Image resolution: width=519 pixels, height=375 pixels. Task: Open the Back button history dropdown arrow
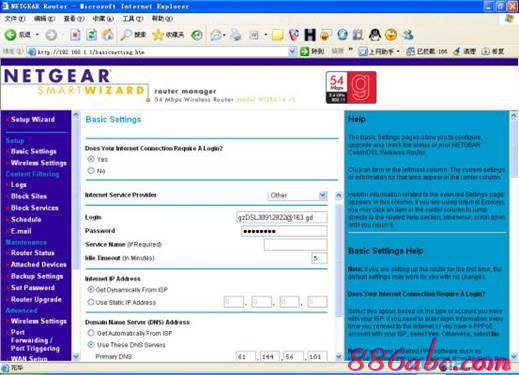click(x=37, y=35)
